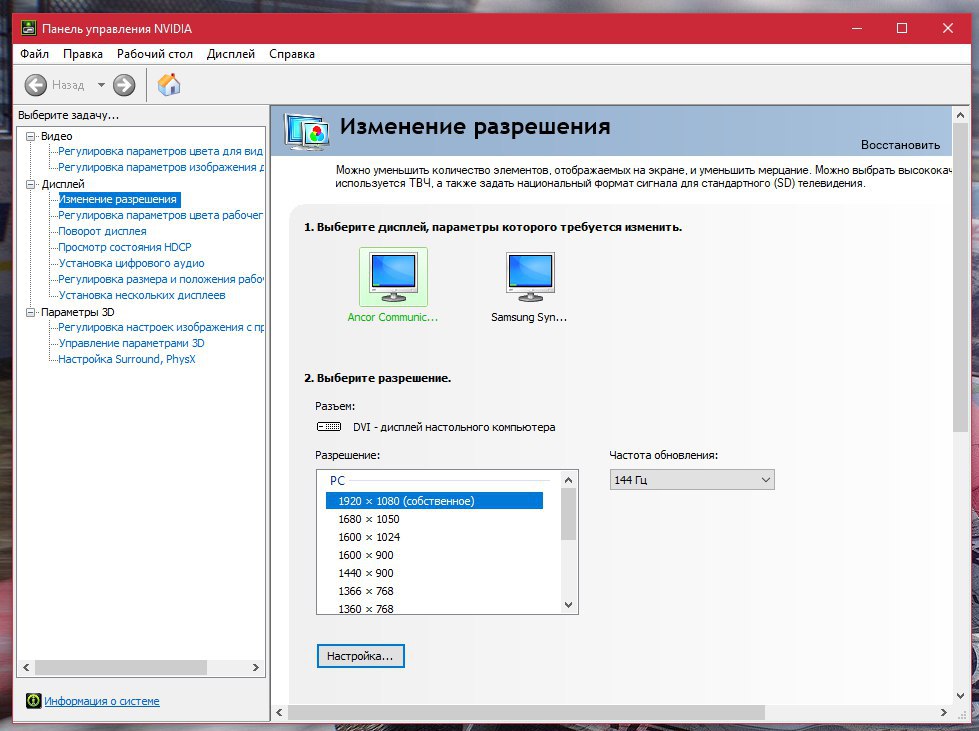Open the Дисплей menu
The image size is (979, 731).
[231, 54]
